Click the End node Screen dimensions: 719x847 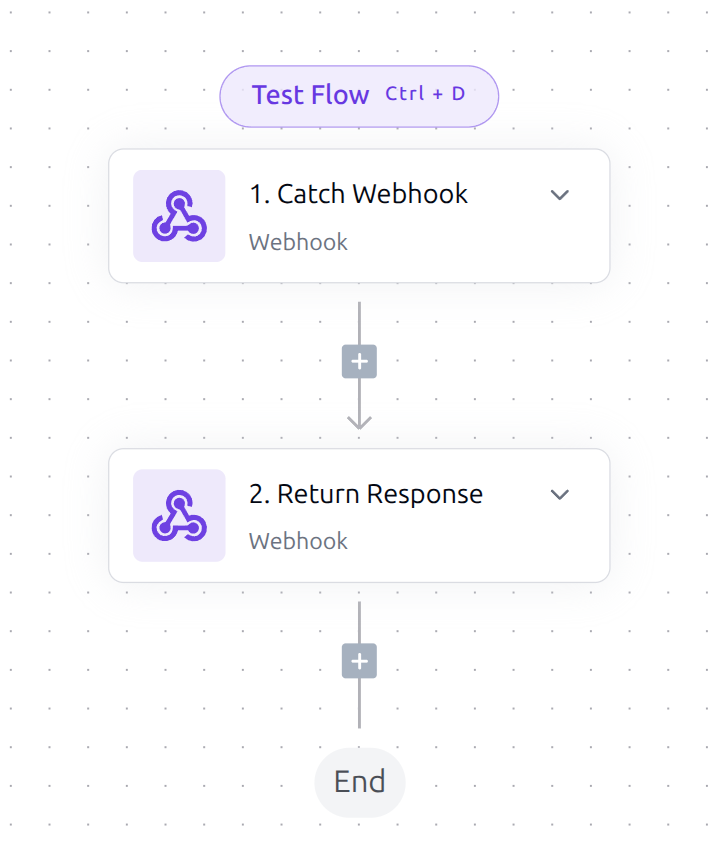(359, 782)
